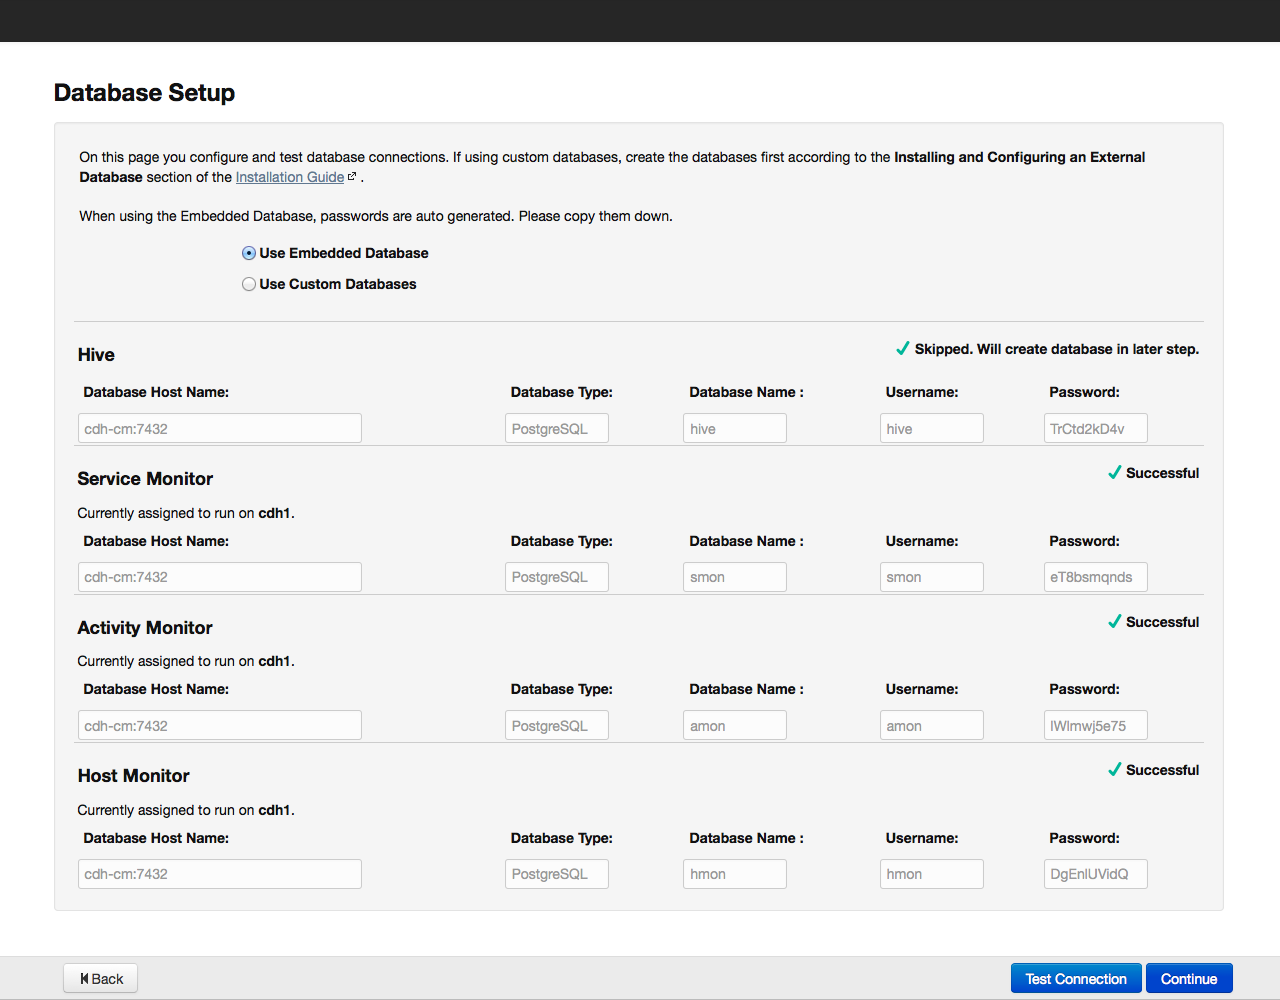The image size is (1280, 1000).
Task: Click the Hive username field
Action: [x=932, y=428]
